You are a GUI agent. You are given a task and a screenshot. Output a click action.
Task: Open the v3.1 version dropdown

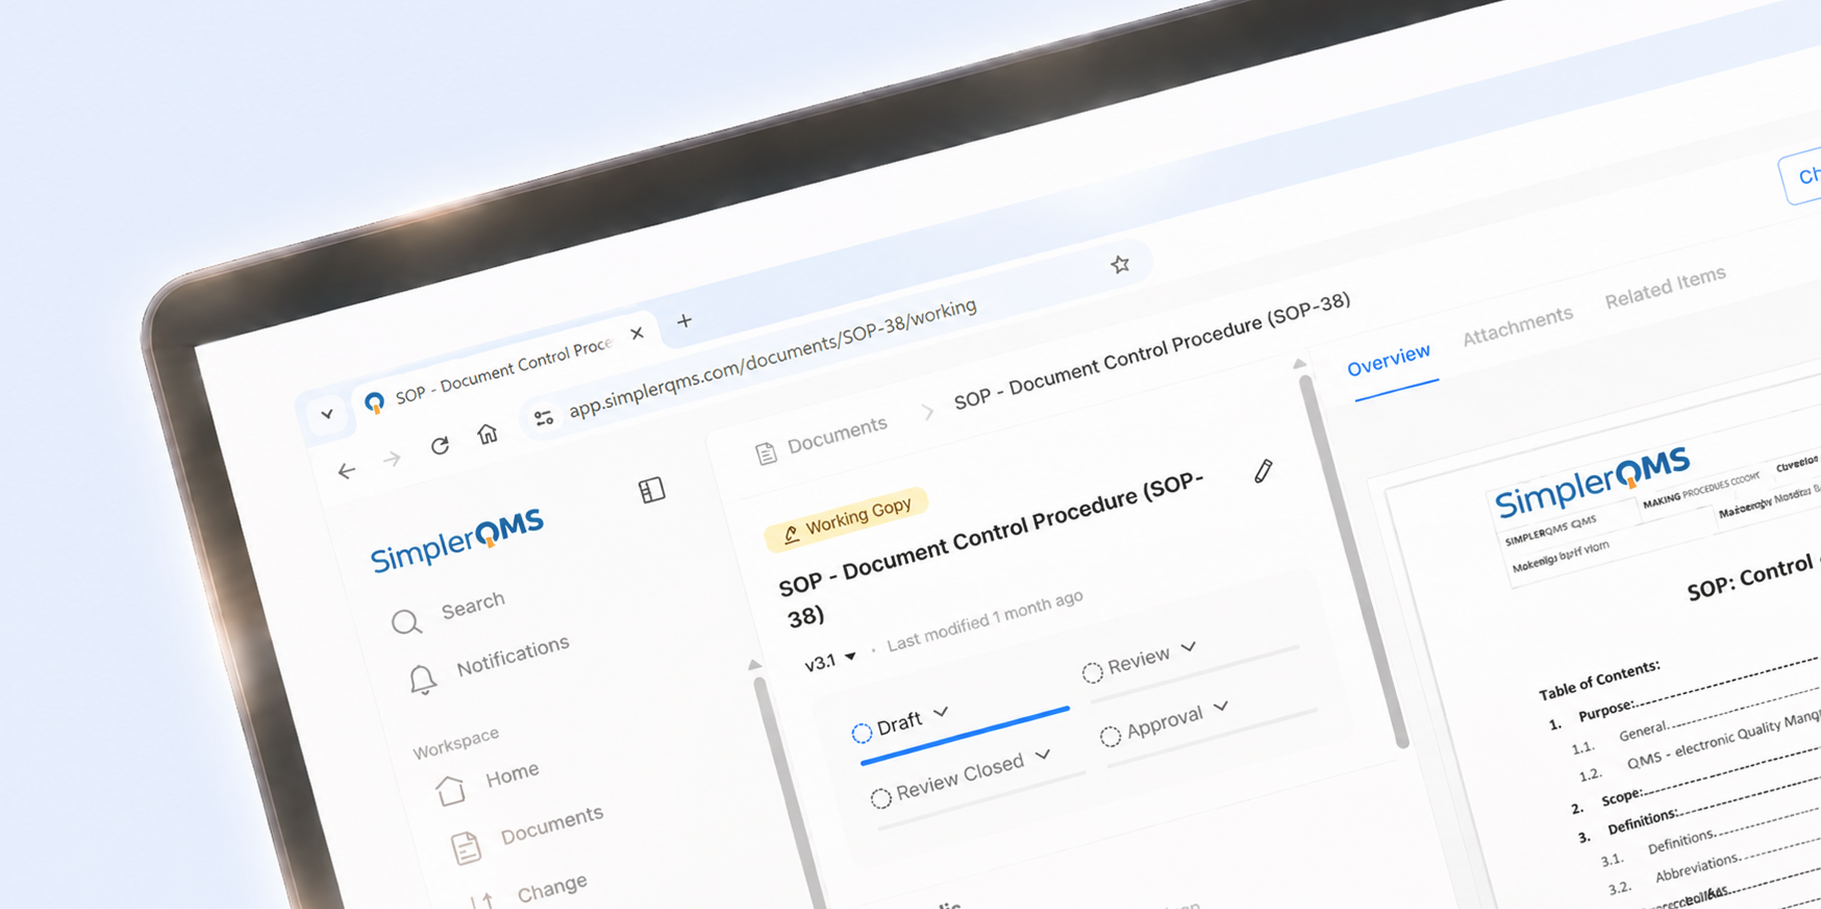830,661
